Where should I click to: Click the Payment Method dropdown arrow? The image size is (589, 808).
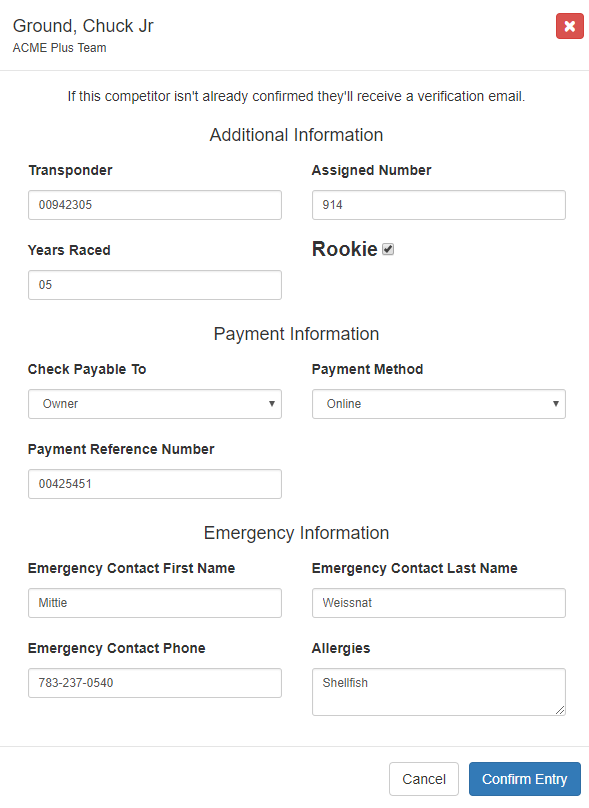(556, 403)
